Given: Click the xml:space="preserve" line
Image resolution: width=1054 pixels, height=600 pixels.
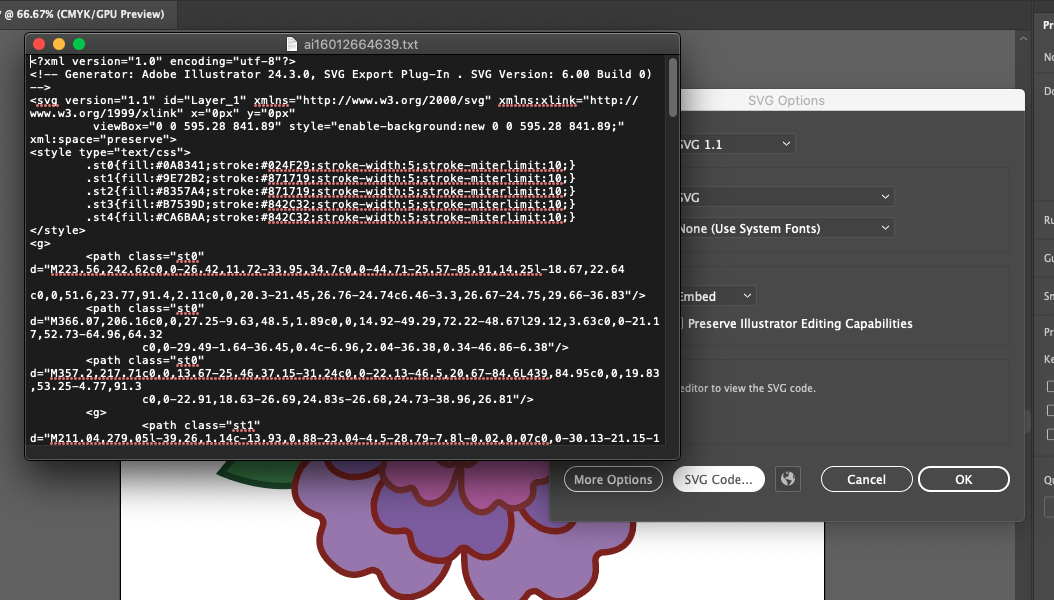Looking at the screenshot, I should [103, 140].
